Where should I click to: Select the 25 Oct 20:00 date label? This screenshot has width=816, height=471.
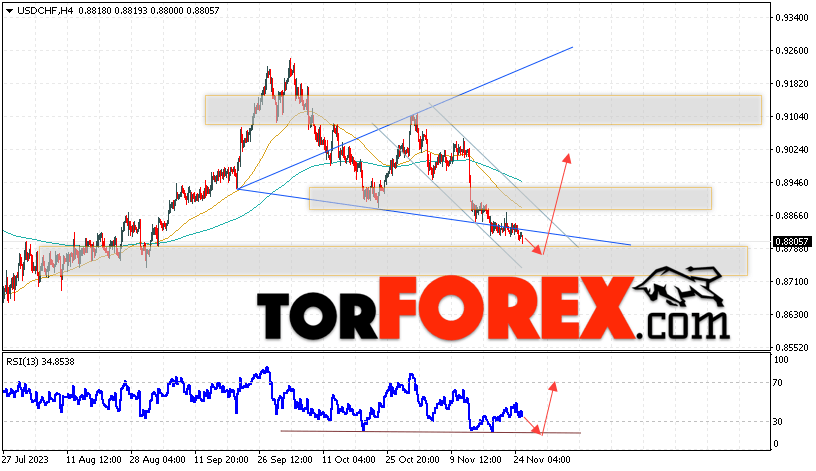click(413, 460)
